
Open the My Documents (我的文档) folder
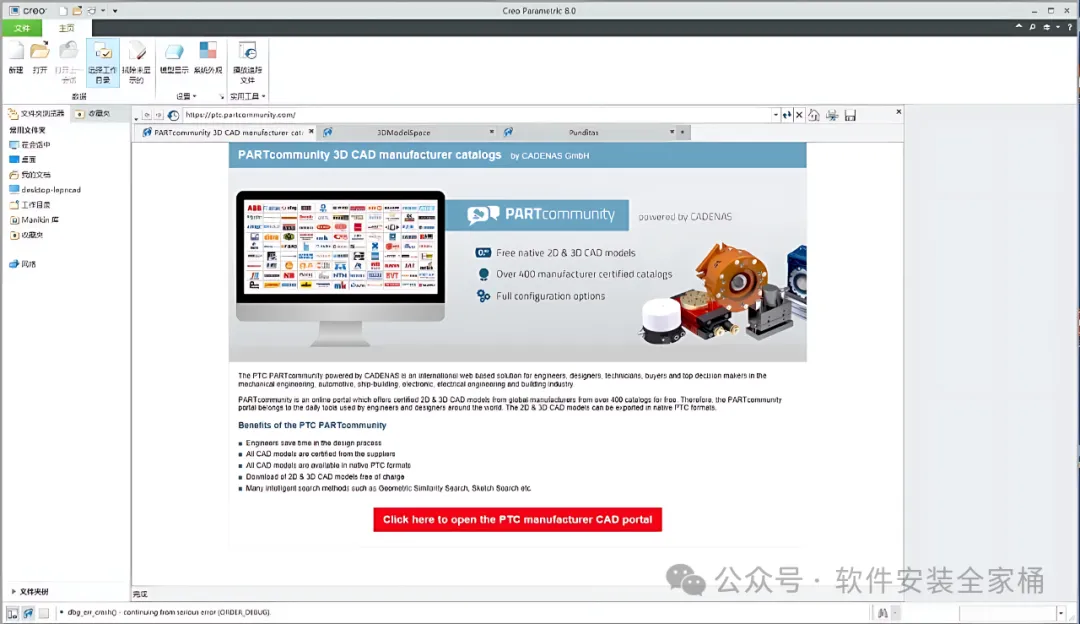30,175
